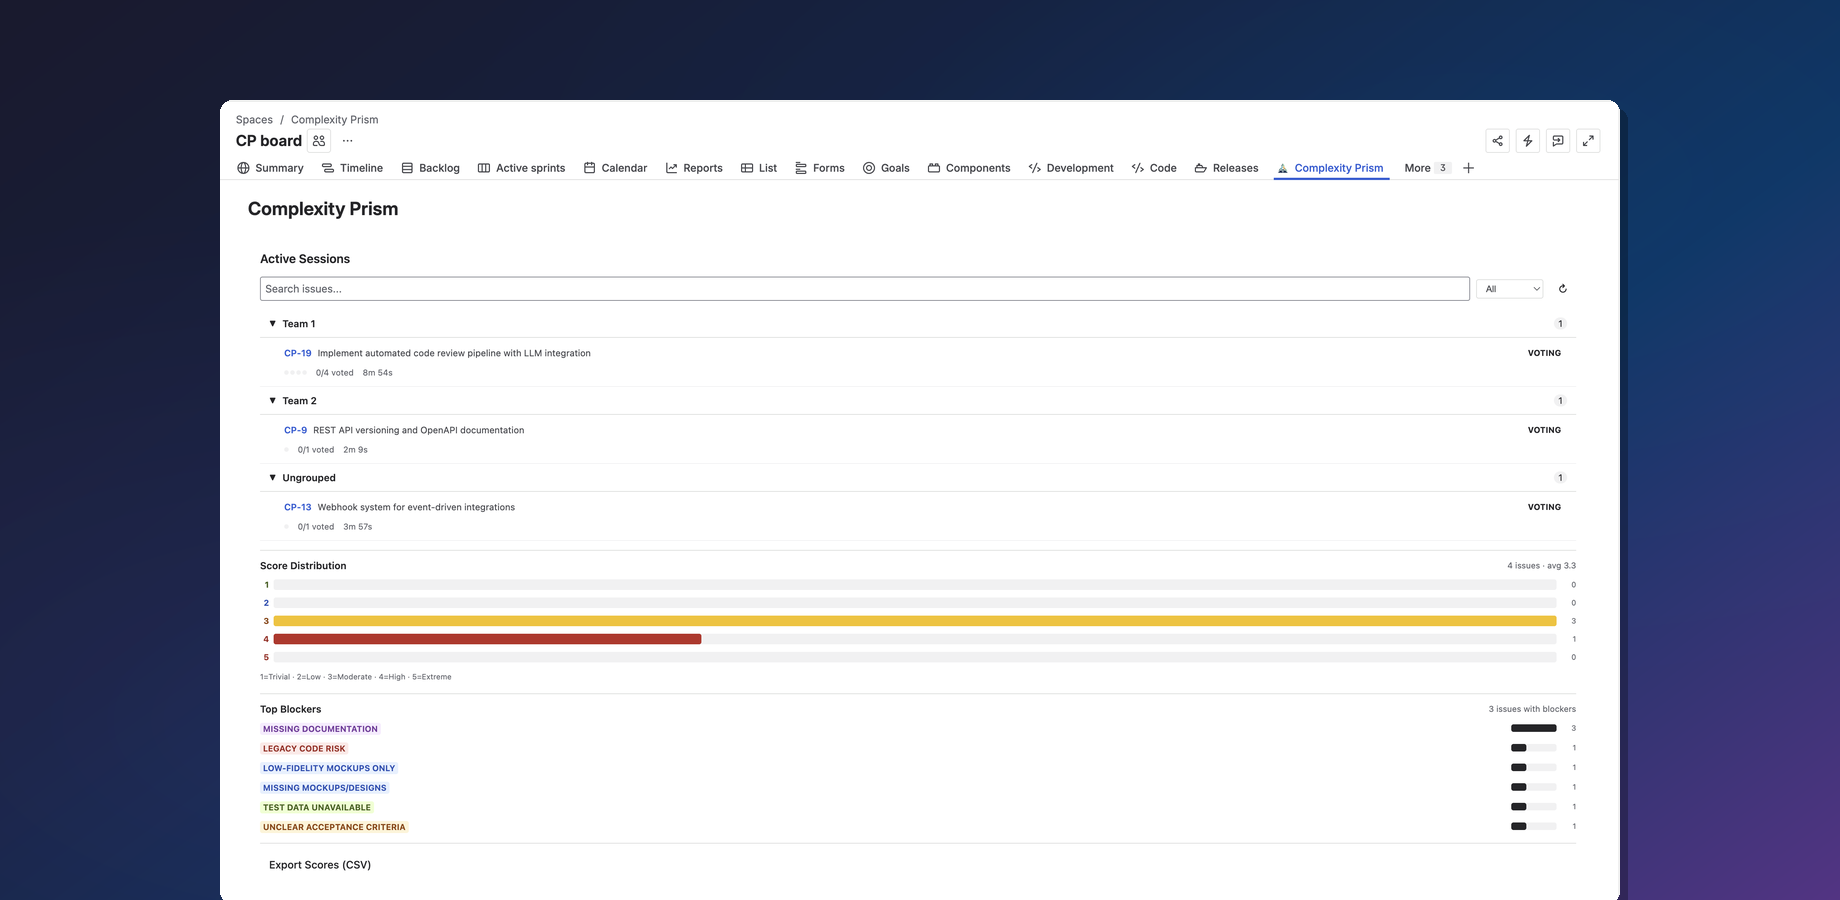Open the All filter dropdown
Image resolution: width=1840 pixels, height=900 pixels.
coord(1509,288)
